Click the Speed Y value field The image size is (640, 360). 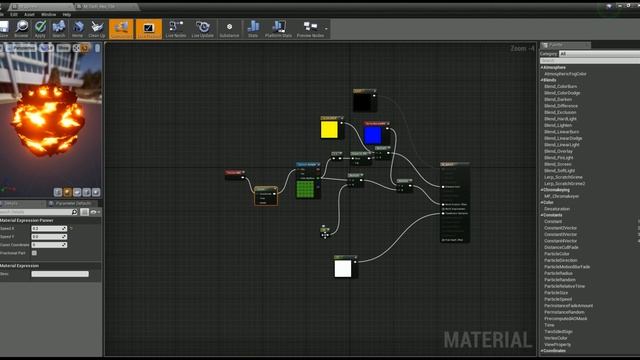pyautogui.click(x=49, y=237)
